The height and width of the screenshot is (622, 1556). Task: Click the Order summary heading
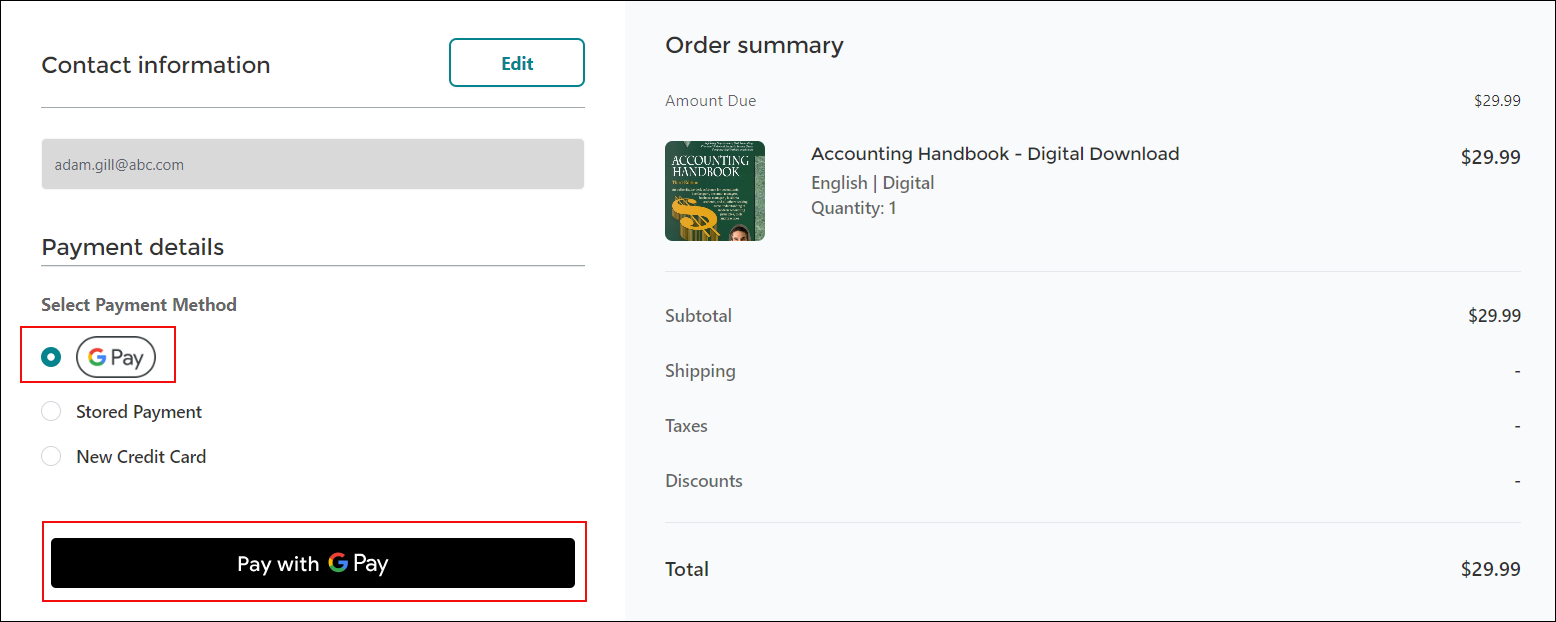click(754, 45)
